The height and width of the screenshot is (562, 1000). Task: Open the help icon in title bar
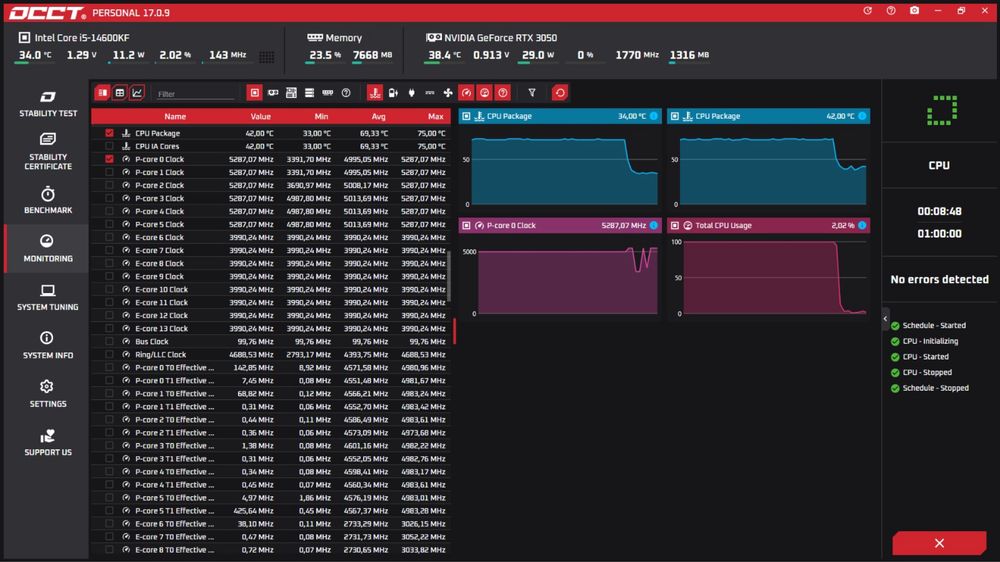(x=891, y=11)
